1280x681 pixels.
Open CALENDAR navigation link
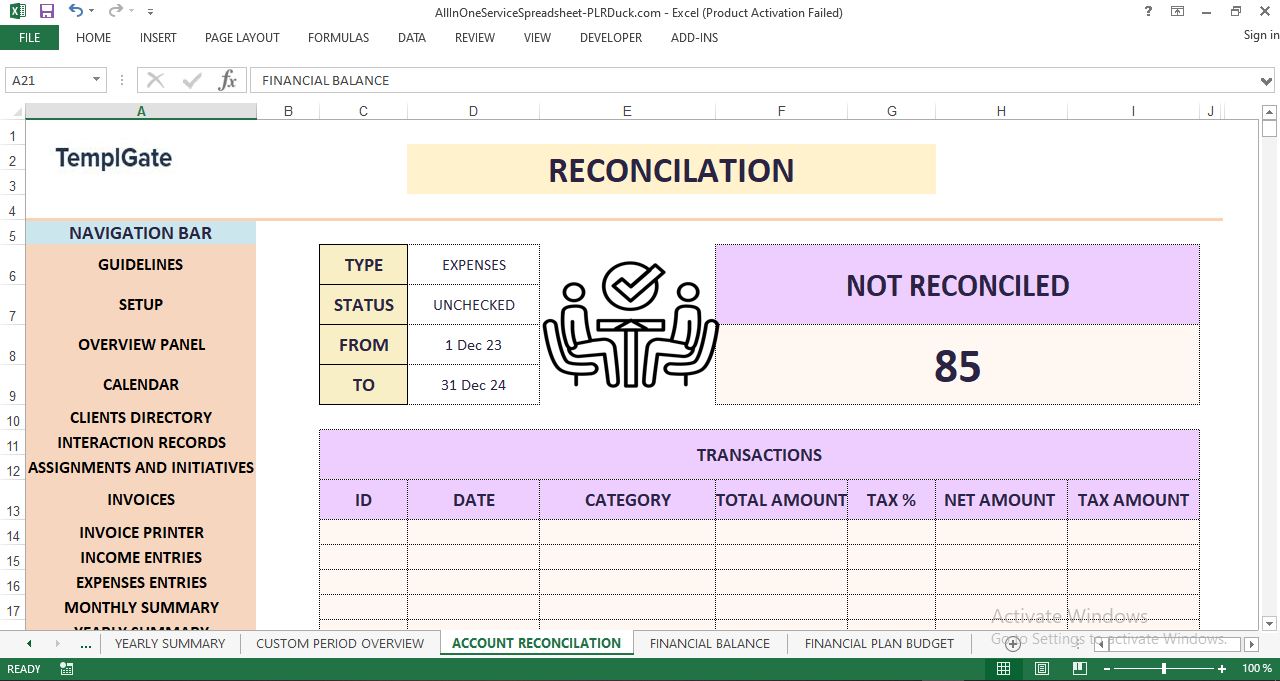141,385
